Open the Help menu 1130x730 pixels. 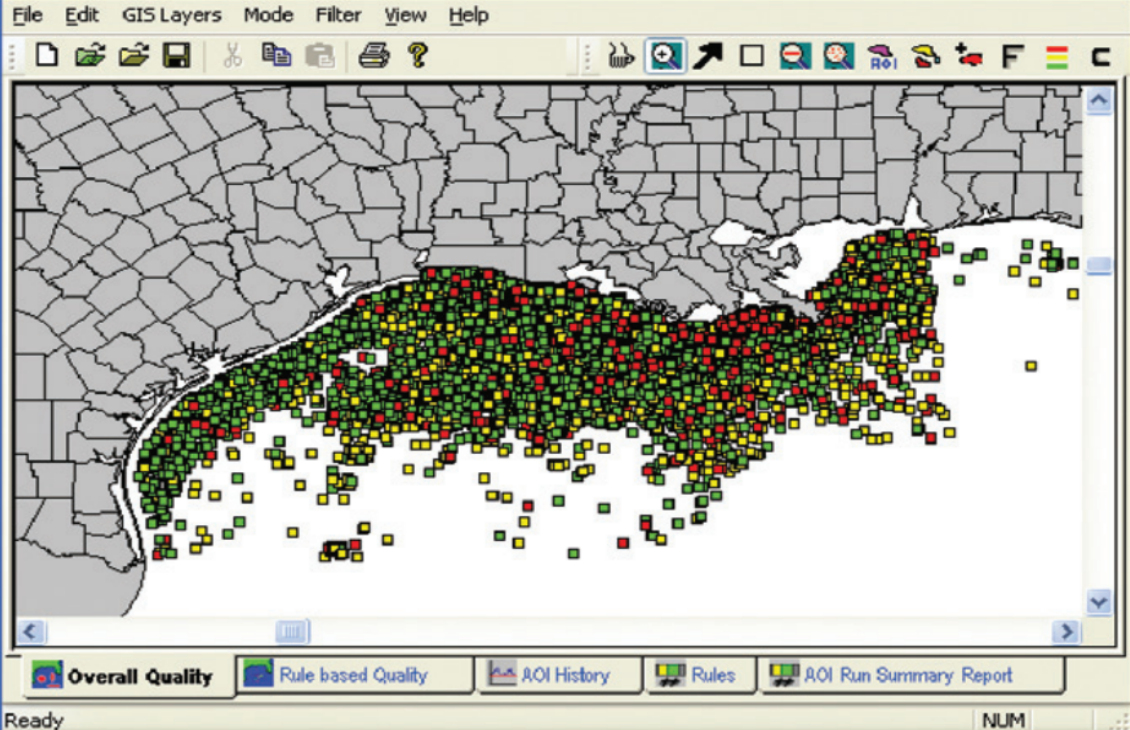(468, 14)
